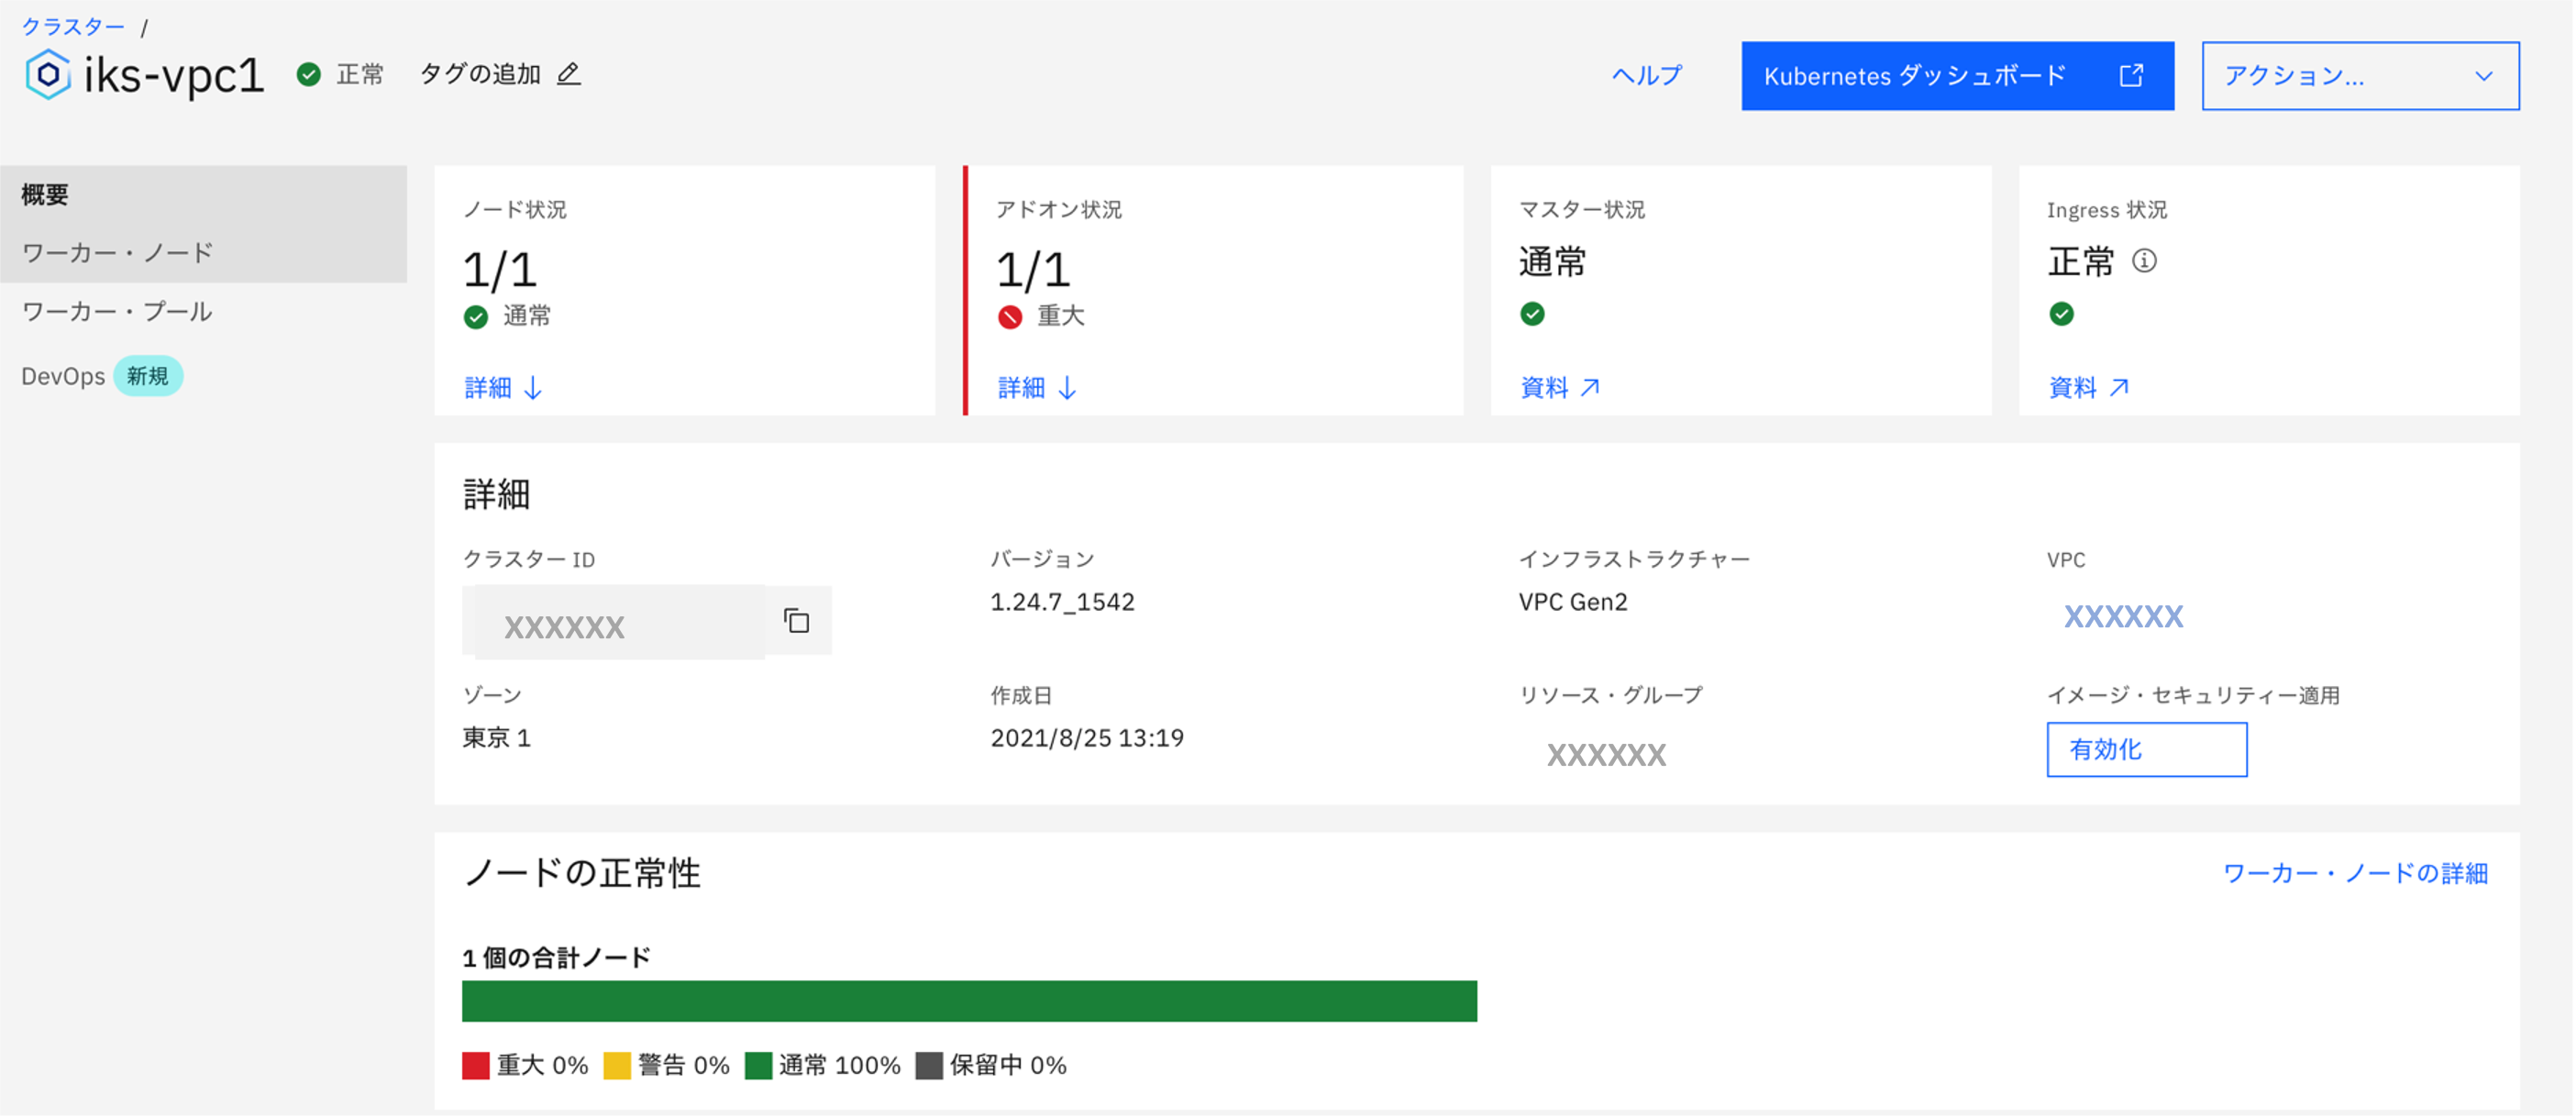Click the 有効化 button under イメージ・セキュリティー適用
2576x1118 pixels.
tap(2146, 749)
